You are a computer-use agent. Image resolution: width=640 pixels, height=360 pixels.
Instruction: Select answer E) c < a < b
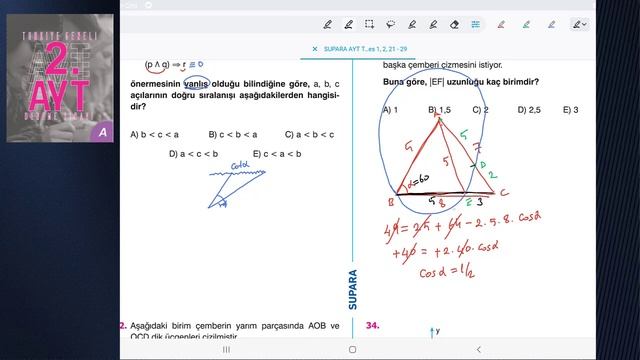(x=277, y=154)
